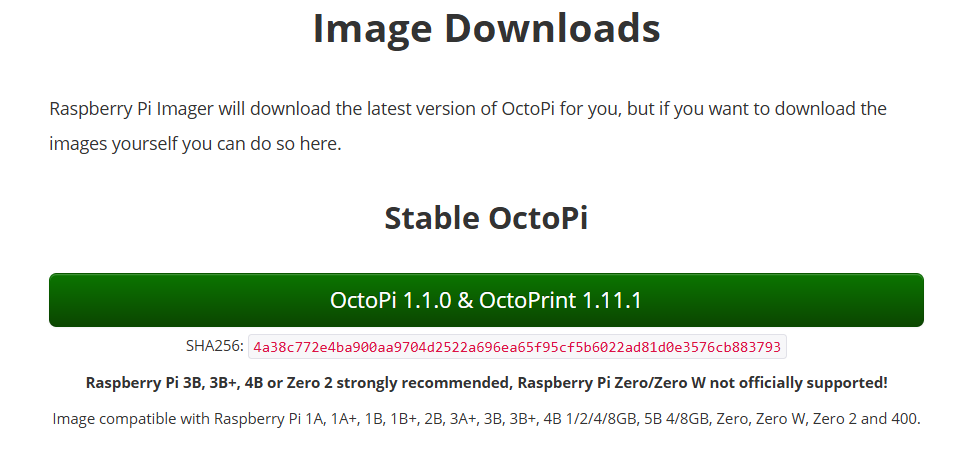This screenshot has width=959, height=451.
Task: Click the word Stable in the subheading
Action: pos(432,218)
